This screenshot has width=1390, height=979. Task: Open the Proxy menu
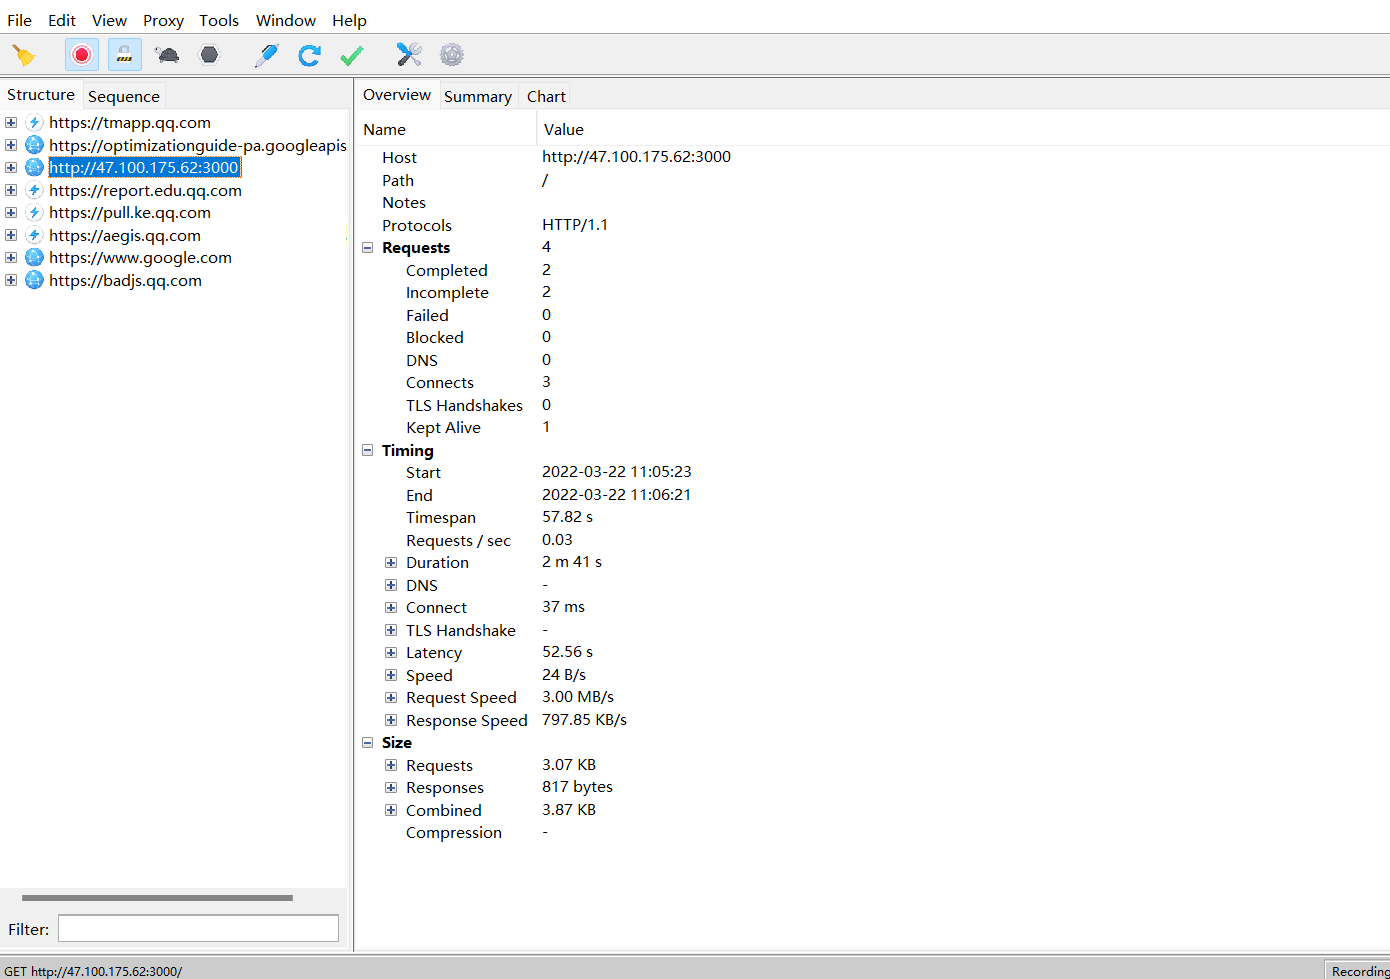[163, 20]
